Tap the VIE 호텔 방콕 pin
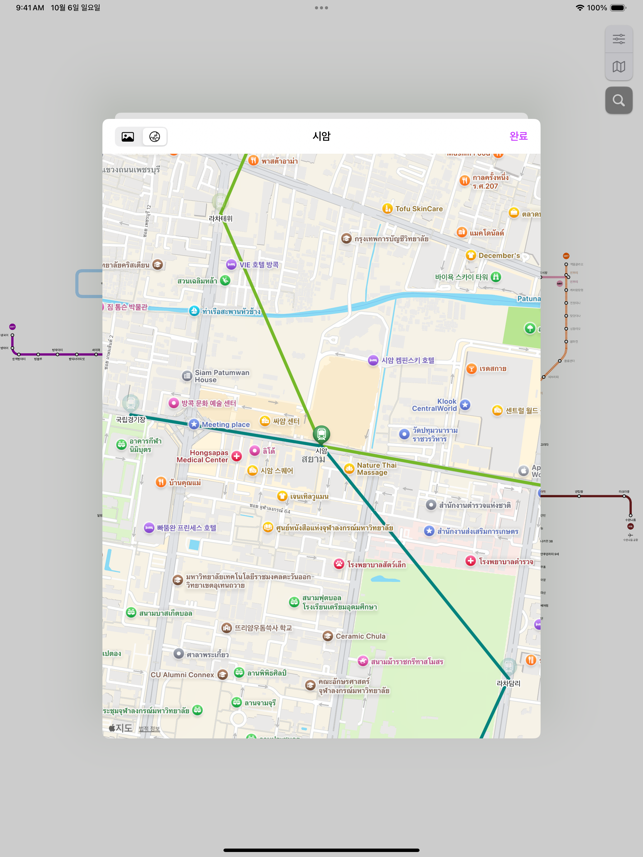Viewport: 643px width, 857px height. coord(231,265)
